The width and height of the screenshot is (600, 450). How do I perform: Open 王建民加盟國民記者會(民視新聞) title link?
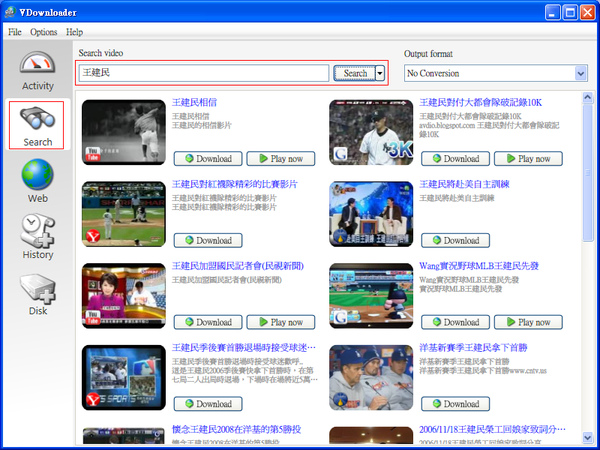click(238, 266)
